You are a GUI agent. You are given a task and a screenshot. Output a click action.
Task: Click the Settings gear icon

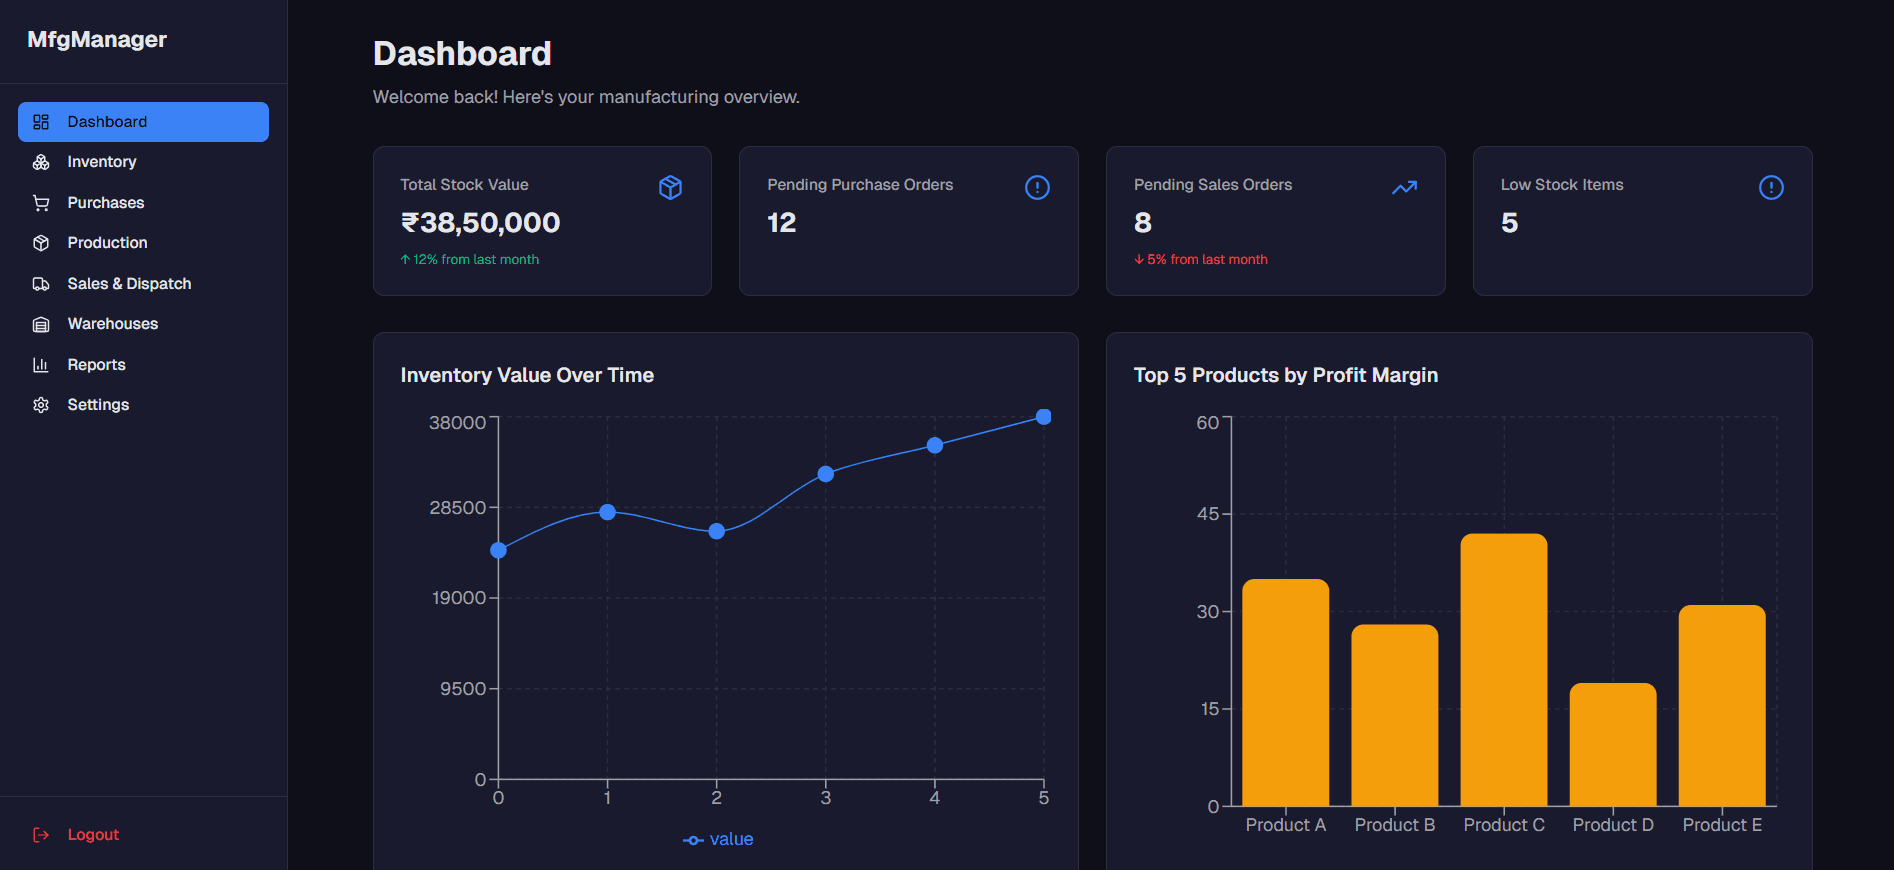(41, 405)
